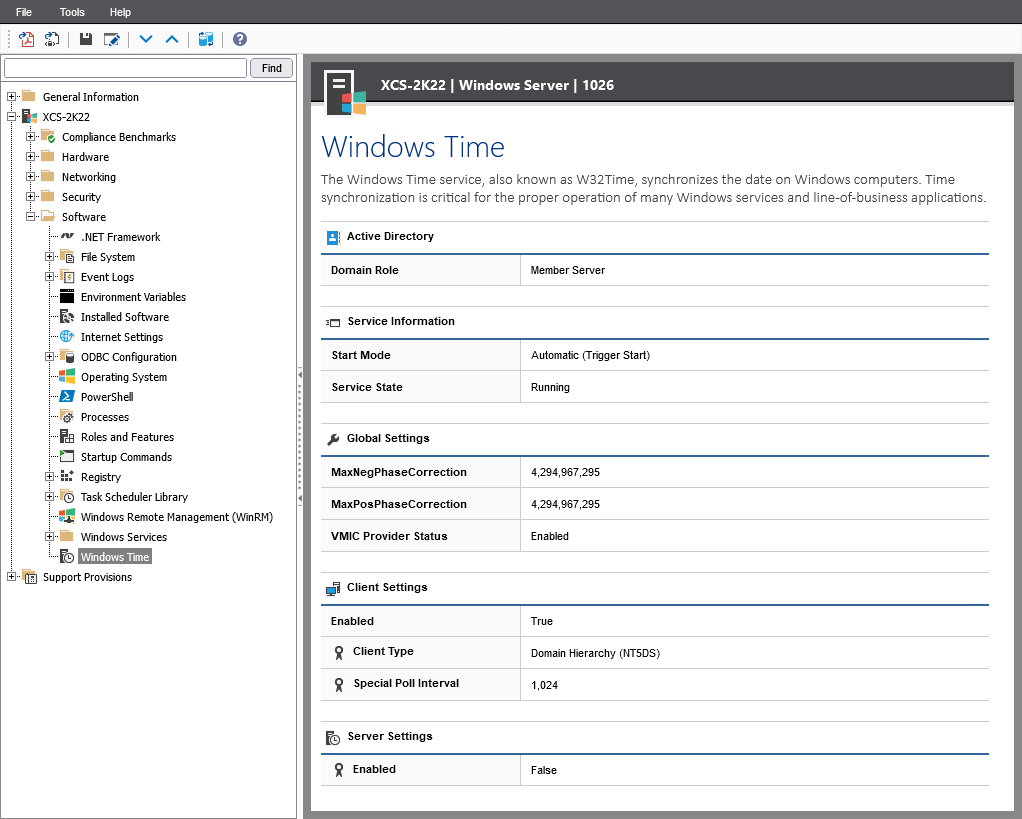Collapse the Software node
1022x819 pixels.
coord(30,217)
